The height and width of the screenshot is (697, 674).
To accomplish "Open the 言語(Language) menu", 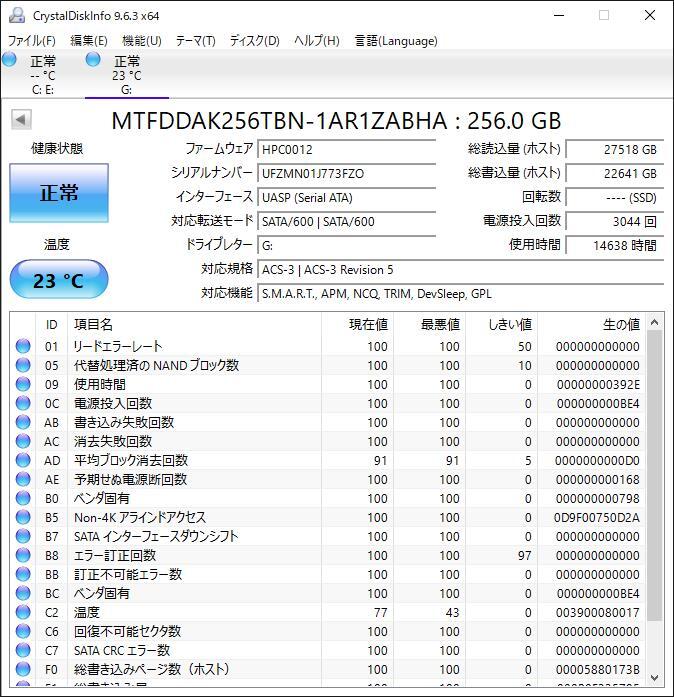I will pos(396,41).
